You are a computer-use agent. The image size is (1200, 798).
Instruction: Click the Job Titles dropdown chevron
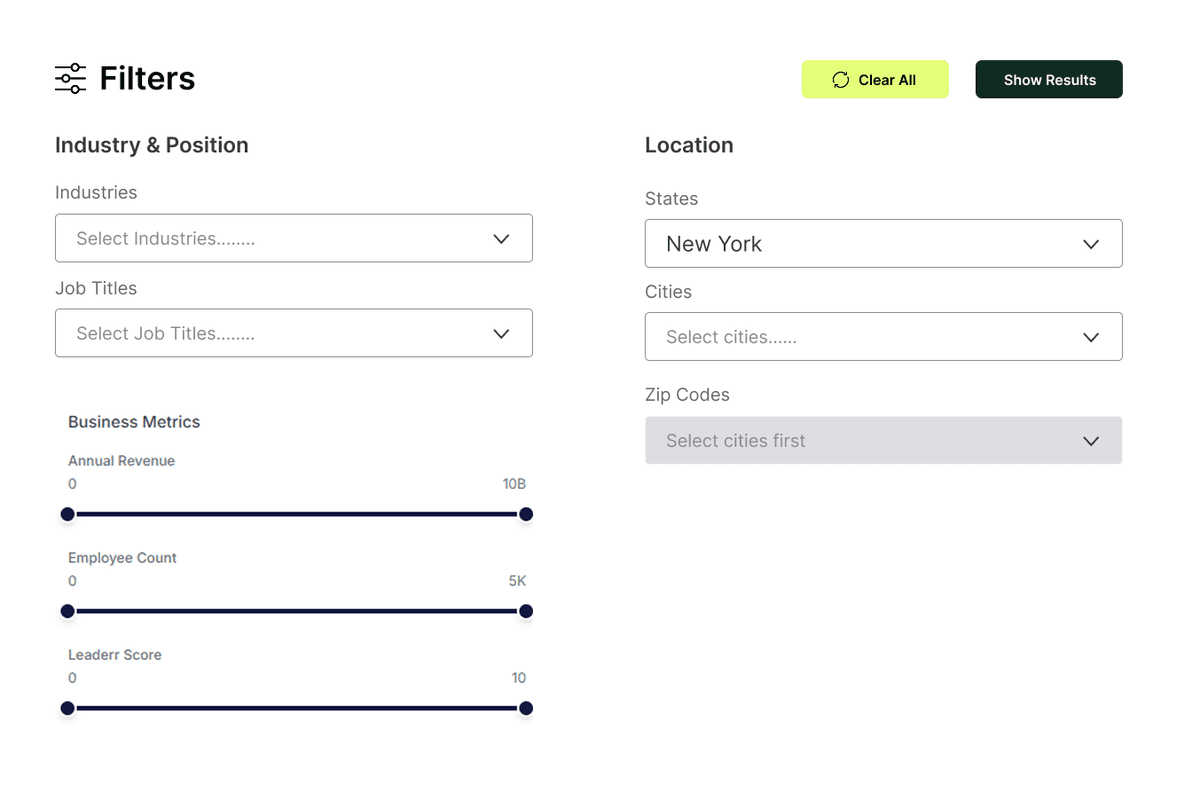(501, 333)
